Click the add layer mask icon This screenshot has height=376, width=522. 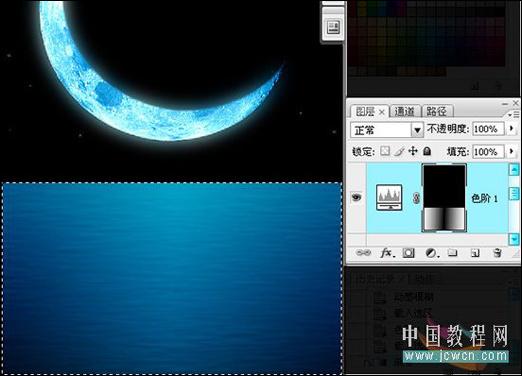tap(408, 253)
